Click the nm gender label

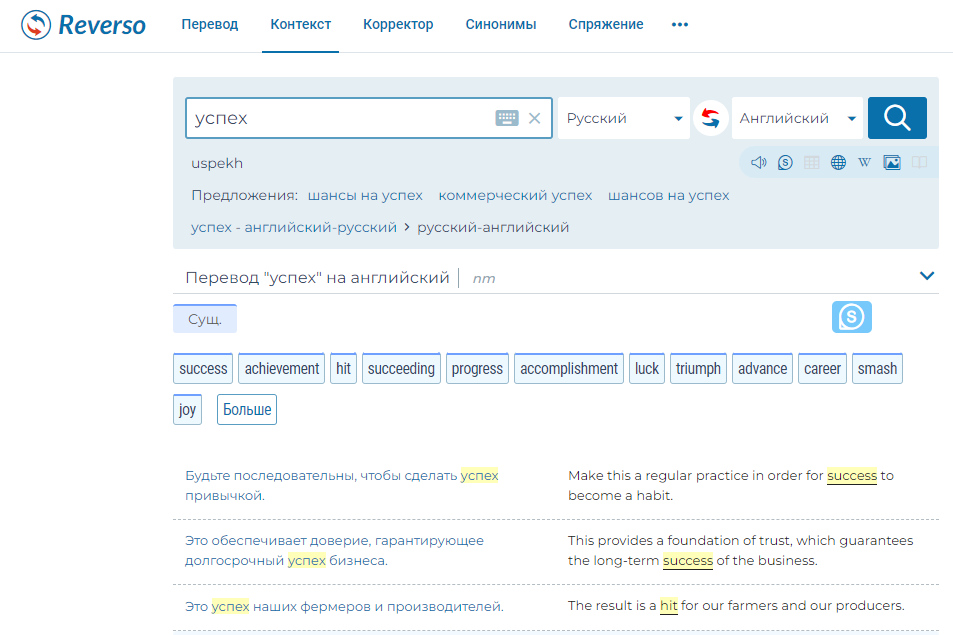coord(484,278)
